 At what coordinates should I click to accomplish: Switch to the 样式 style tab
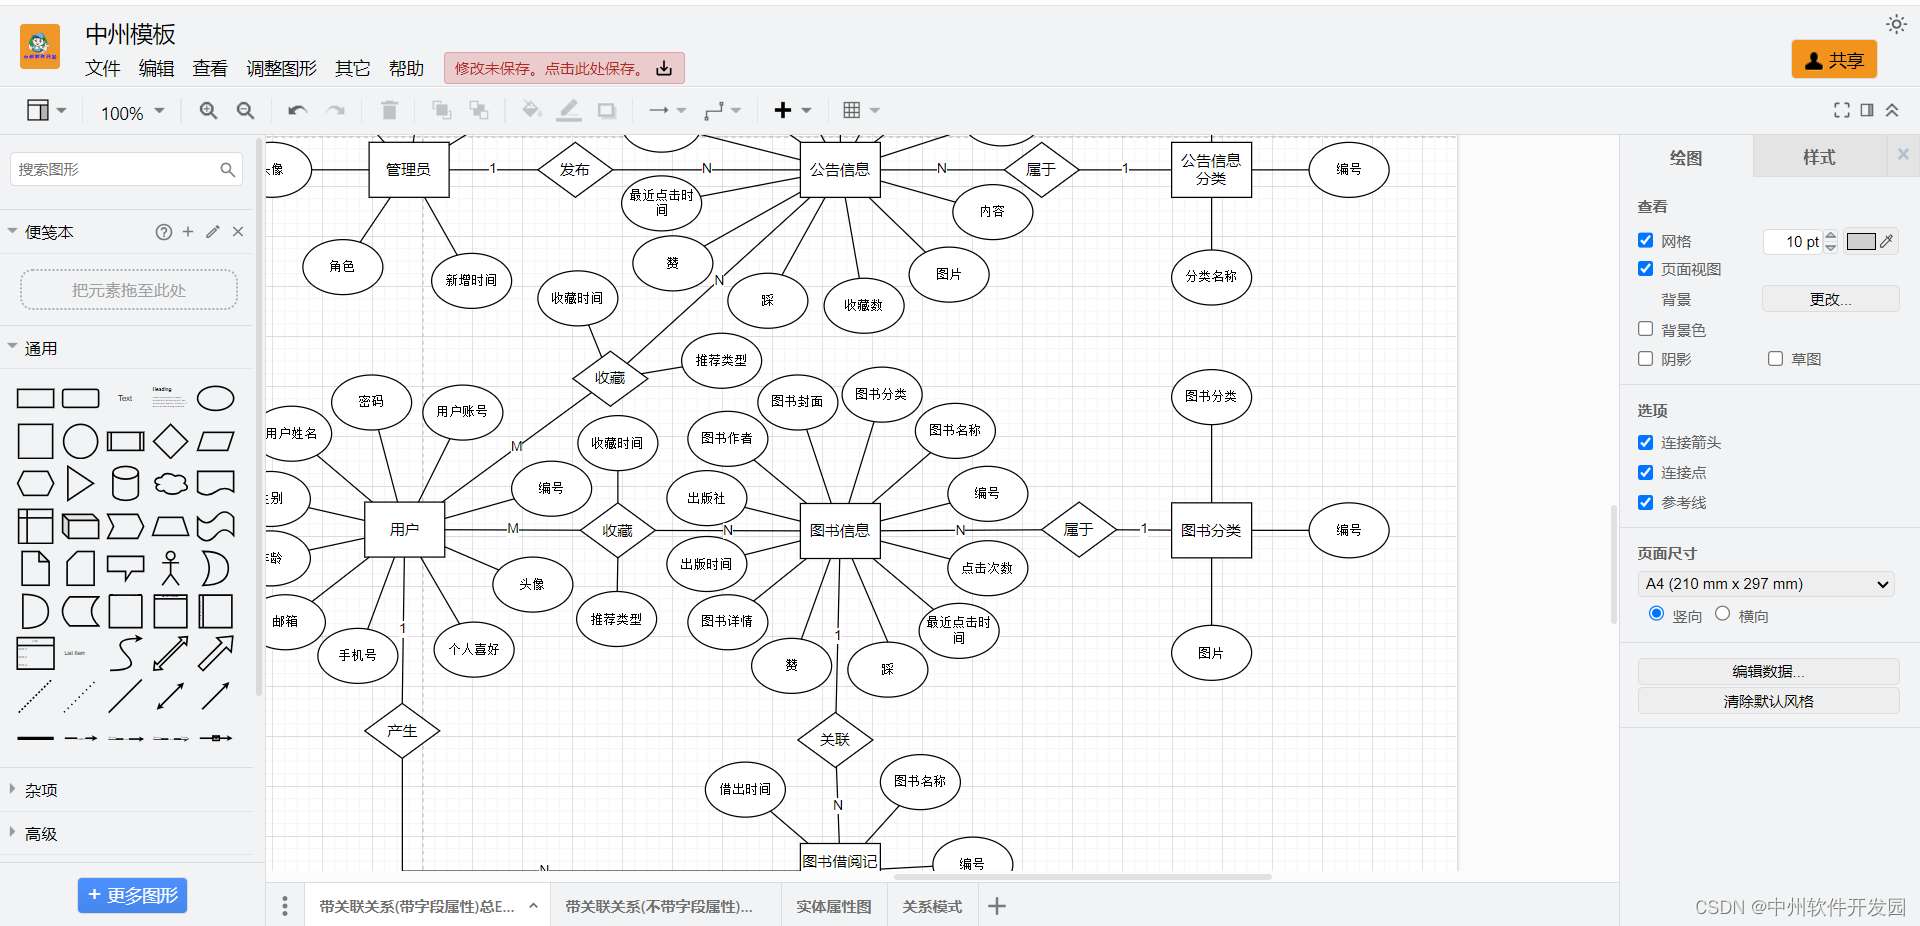point(1818,157)
